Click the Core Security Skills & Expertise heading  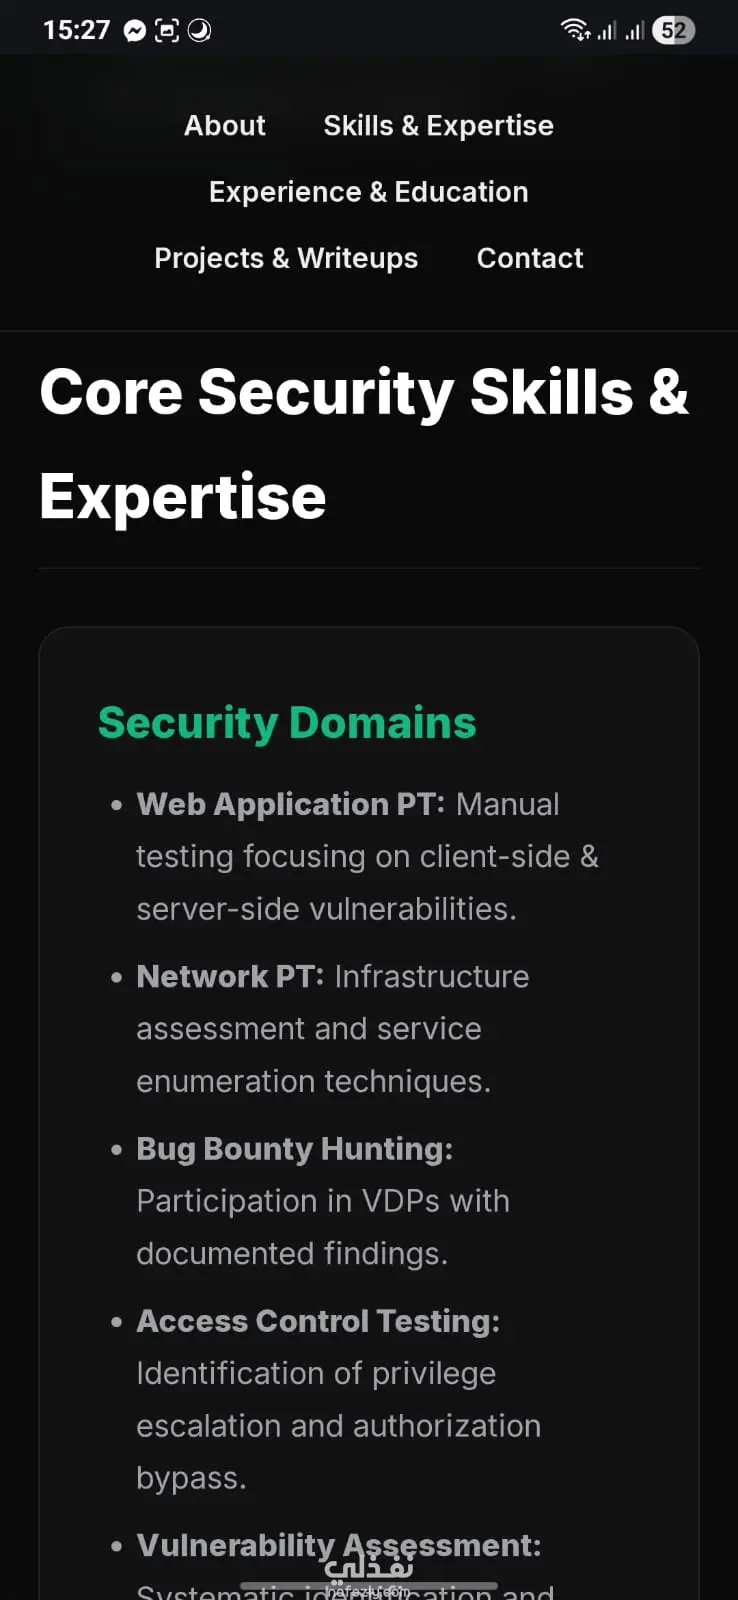click(364, 443)
